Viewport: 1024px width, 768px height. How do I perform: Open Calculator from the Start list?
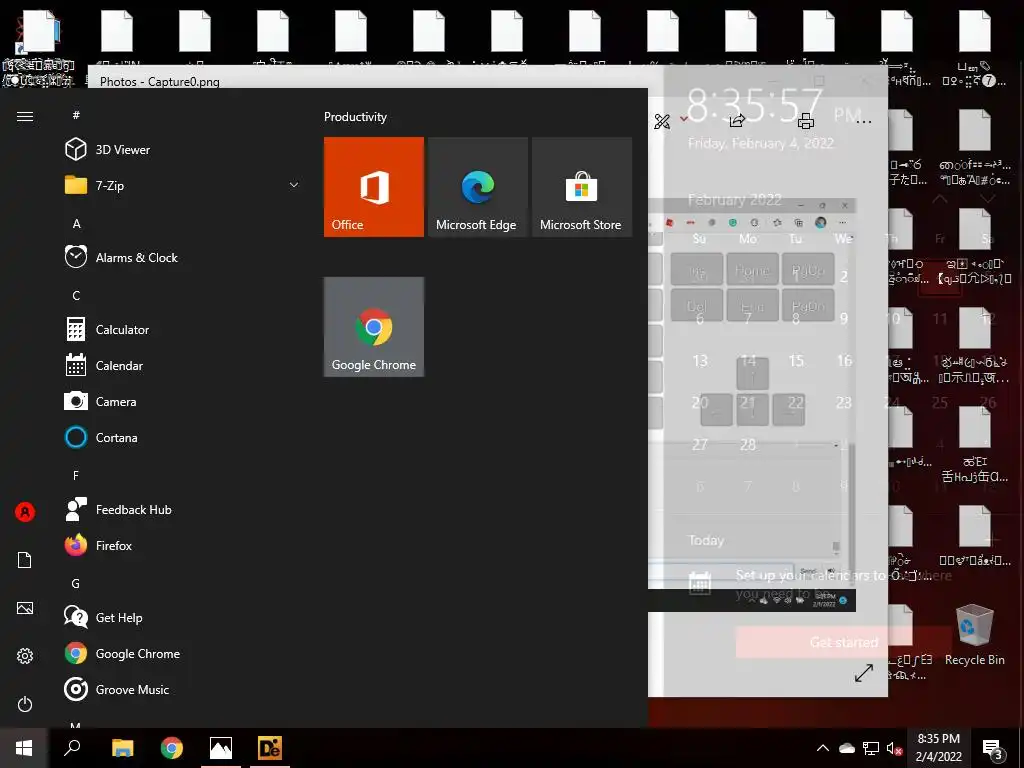tap(121, 330)
